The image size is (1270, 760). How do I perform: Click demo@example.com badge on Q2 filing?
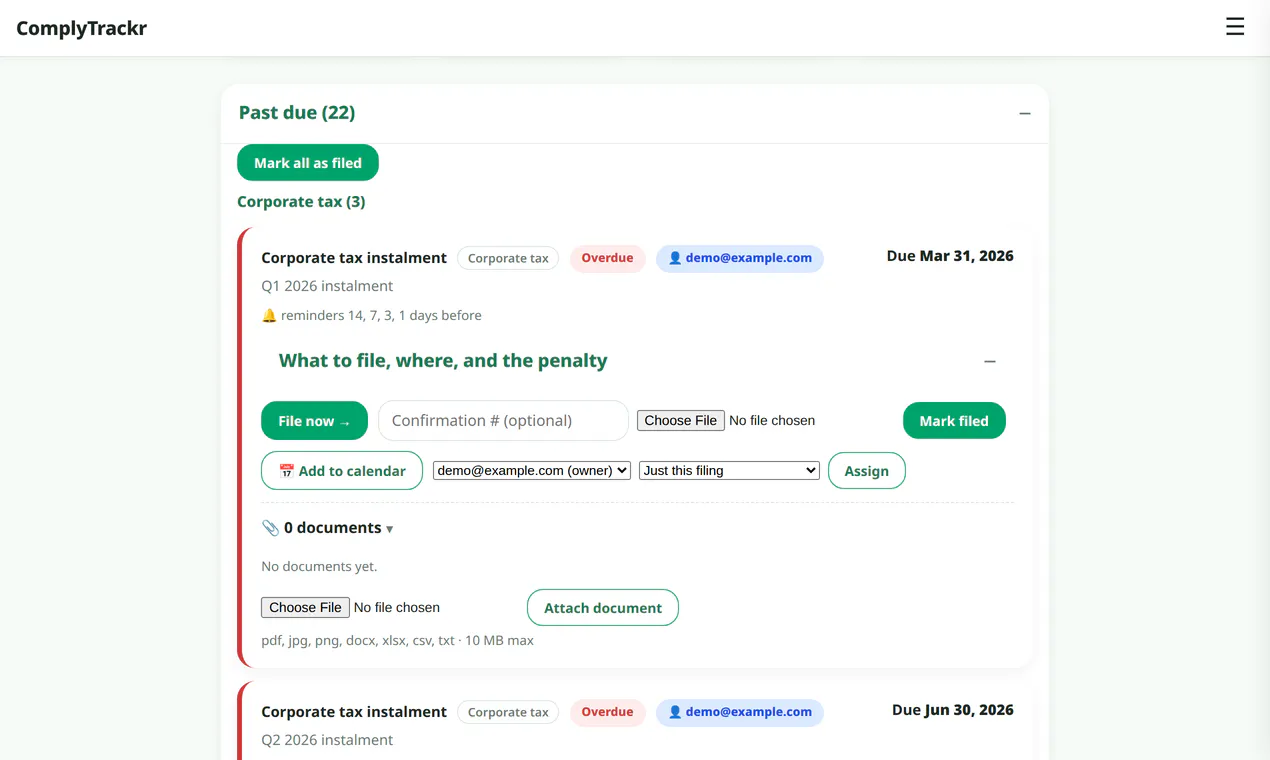pos(740,712)
